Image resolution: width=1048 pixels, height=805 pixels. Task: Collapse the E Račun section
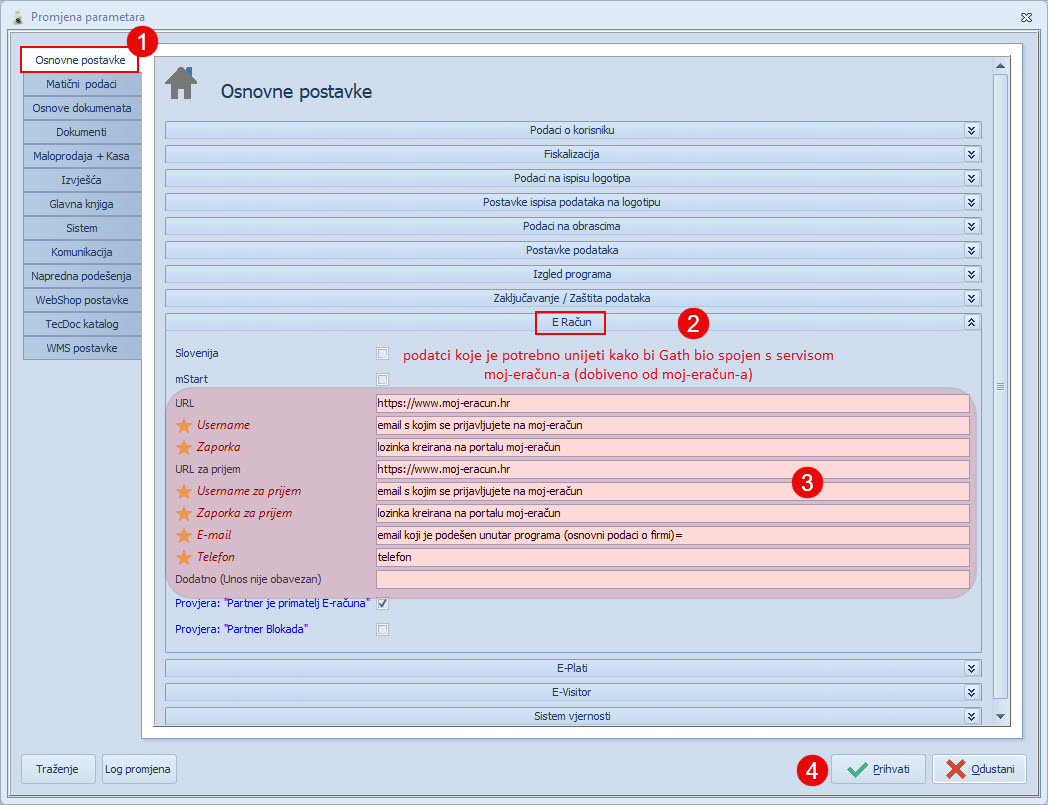click(x=970, y=323)
